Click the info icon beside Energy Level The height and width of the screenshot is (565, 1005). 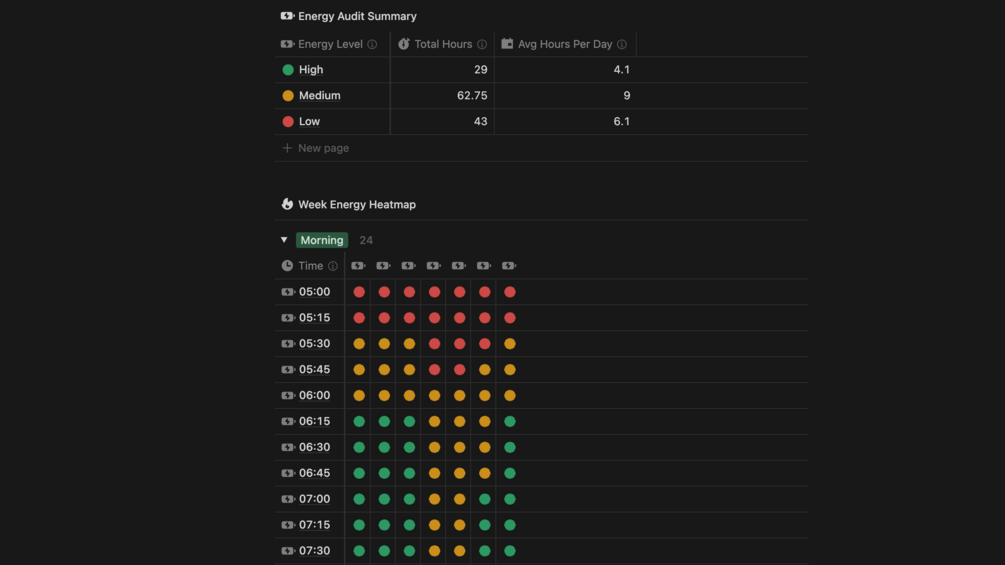372,44
